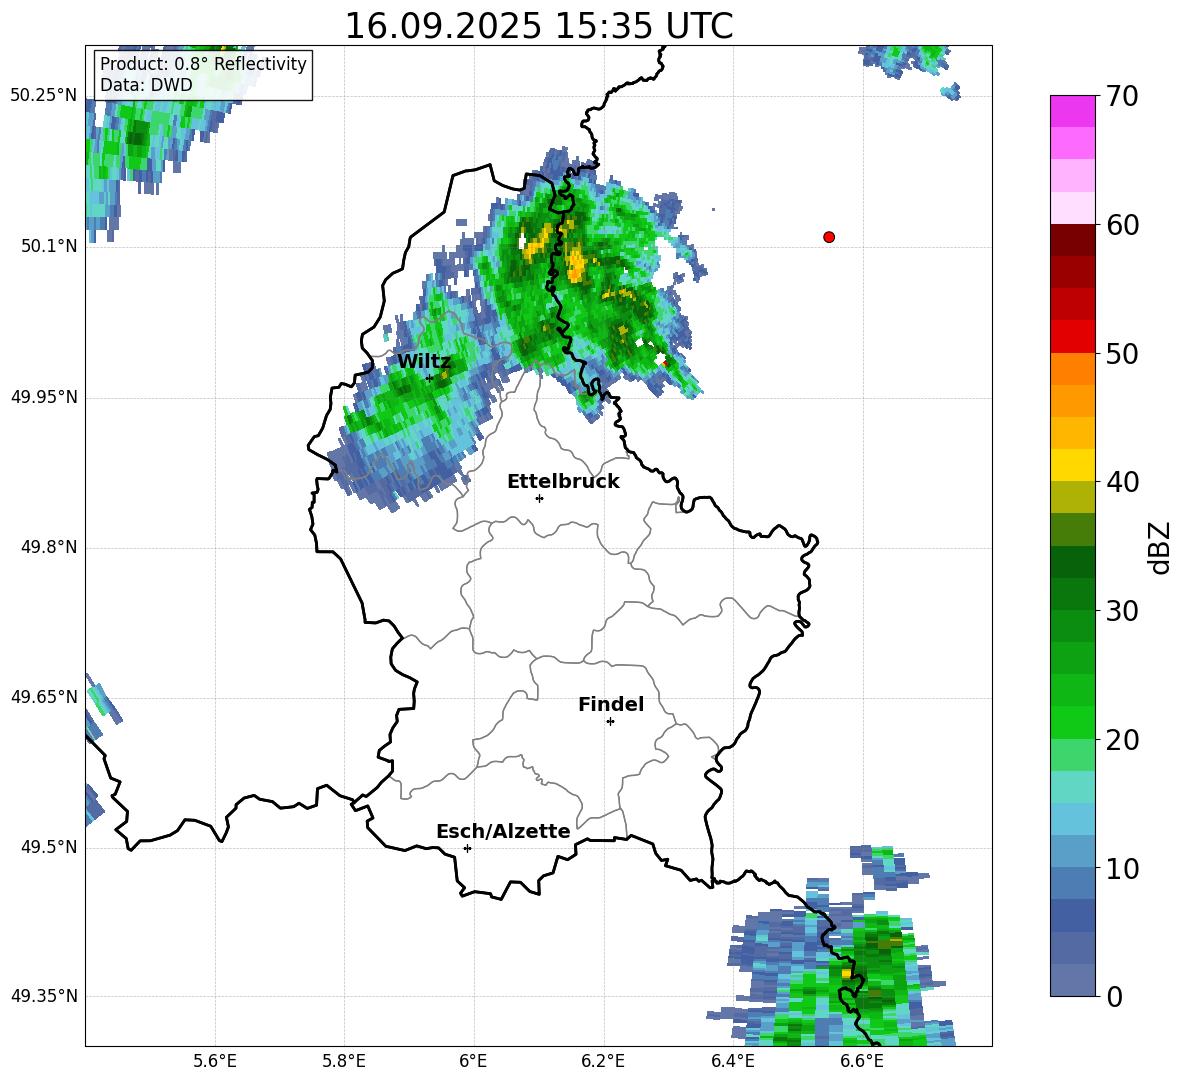Click the Findel location cross marker
1184x1081 pixels.
[610, 722]
